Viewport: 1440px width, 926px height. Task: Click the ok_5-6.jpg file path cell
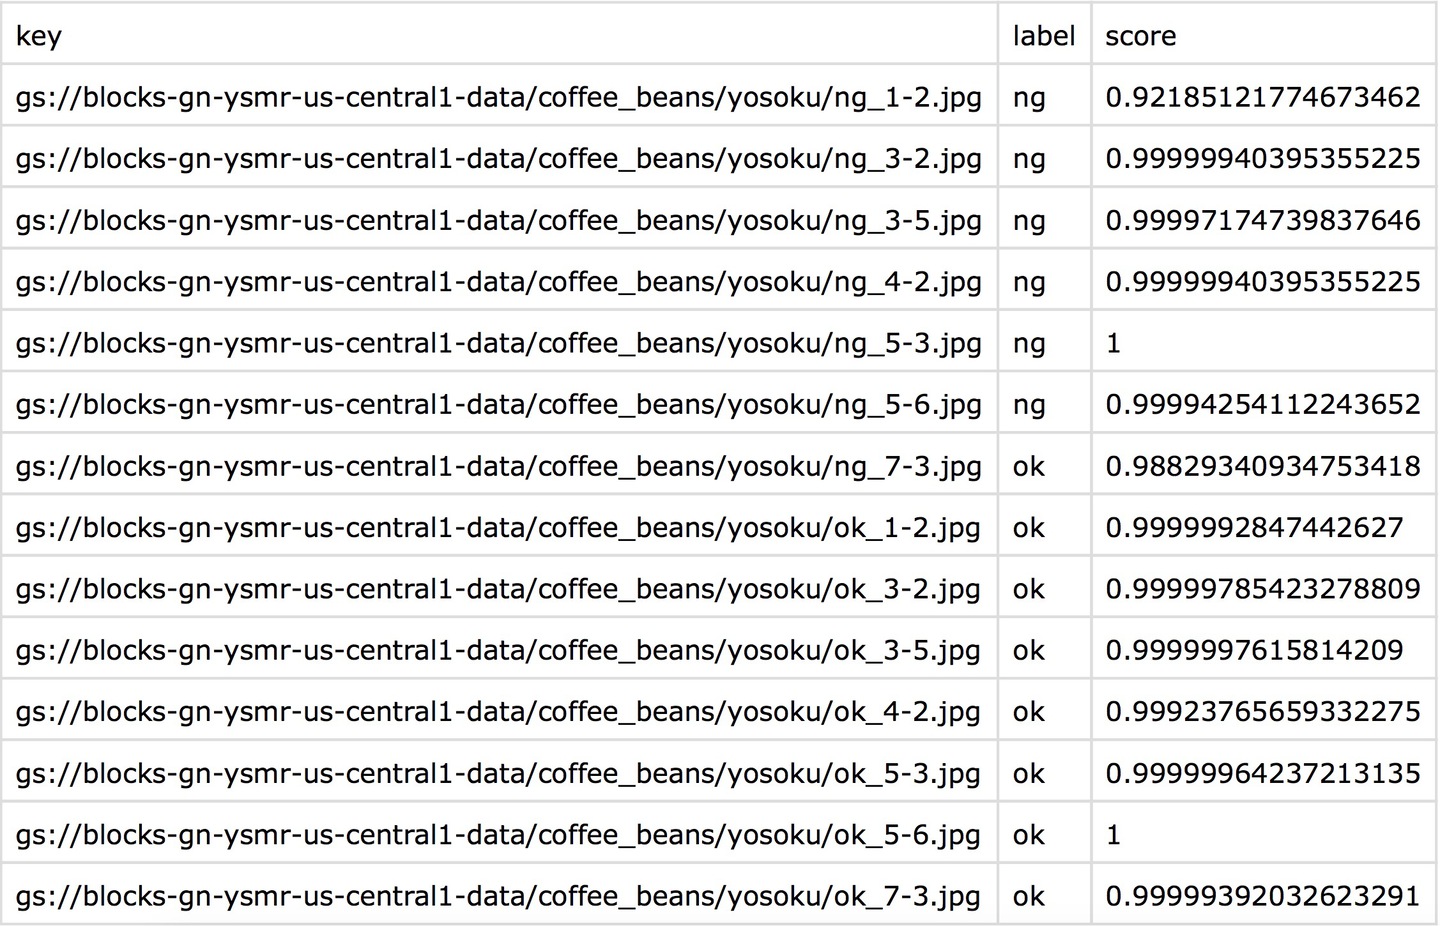coord(499,835)
